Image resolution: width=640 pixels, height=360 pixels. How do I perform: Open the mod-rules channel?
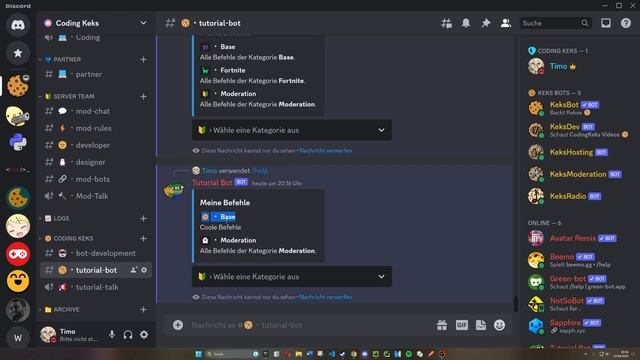(96, 128)
